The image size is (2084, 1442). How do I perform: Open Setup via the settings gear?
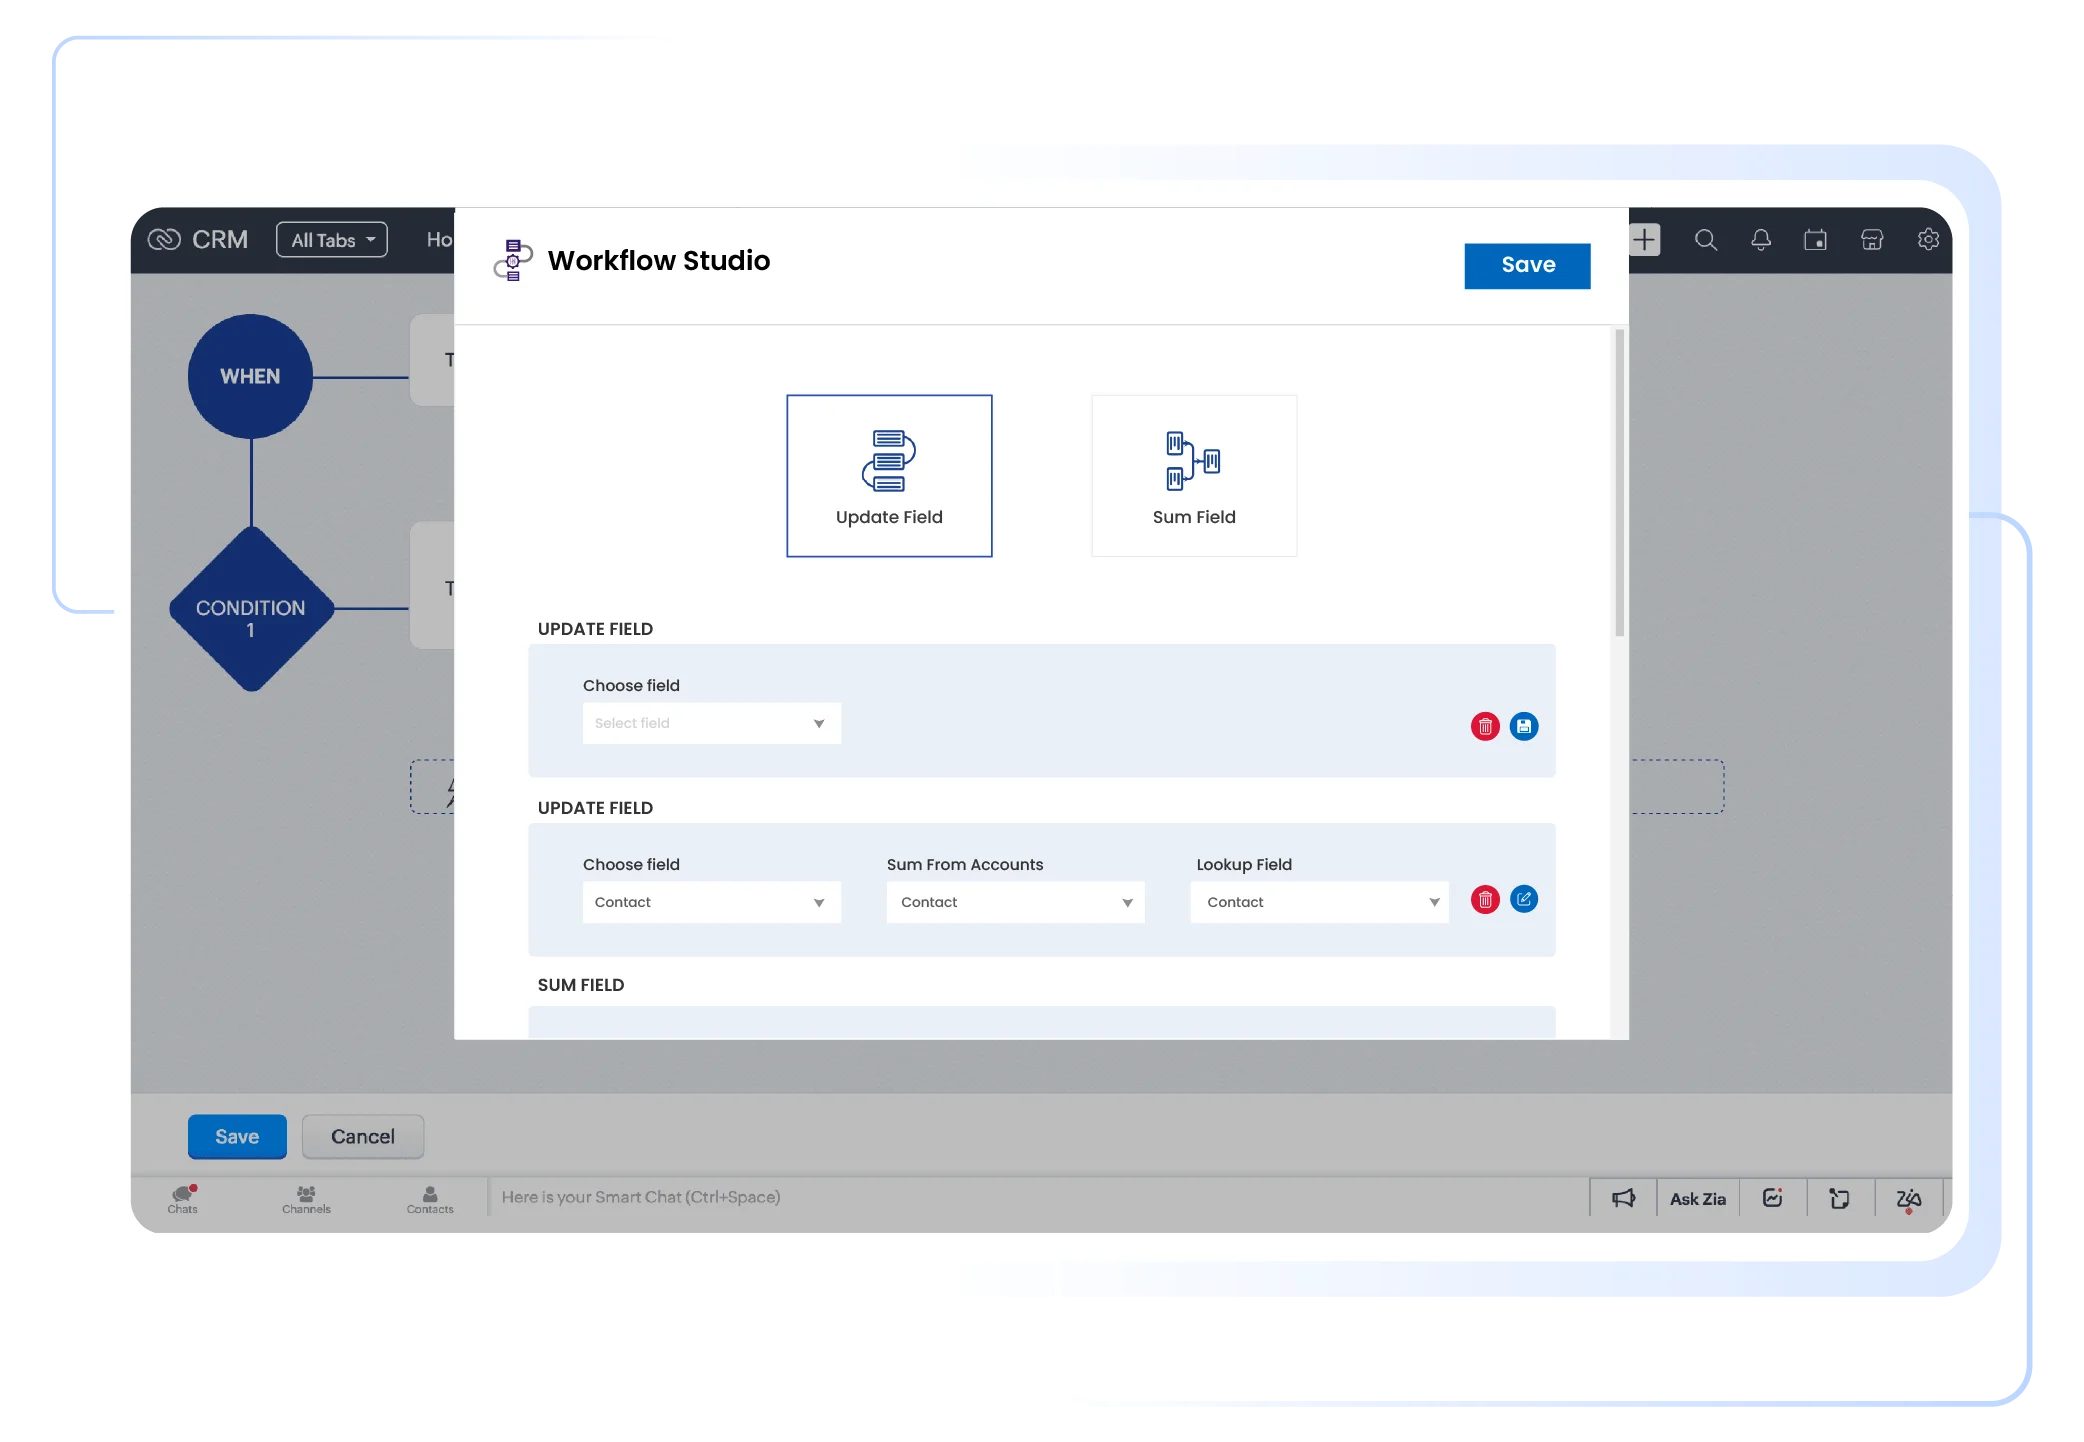(1929, 239)
